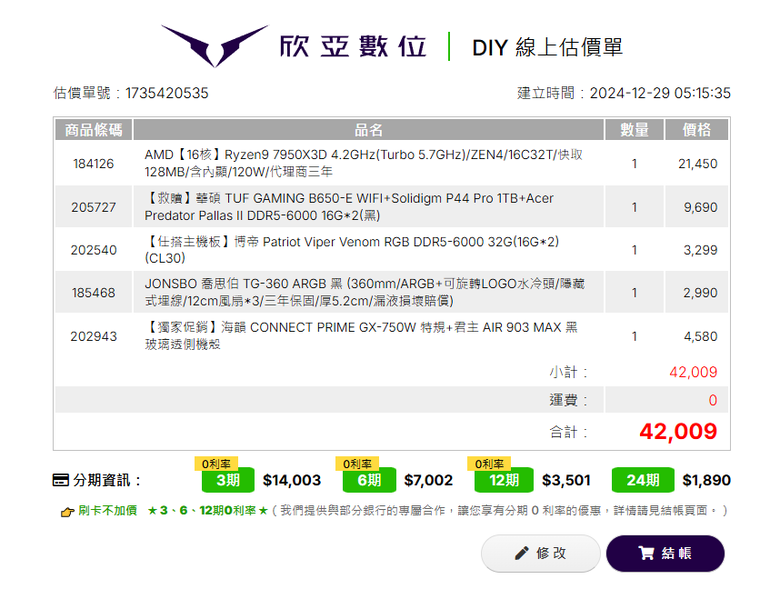This screenshot has height=589, width=780.
Task: Click the ★3、6、12期0利率★ text
Action: 208,511
